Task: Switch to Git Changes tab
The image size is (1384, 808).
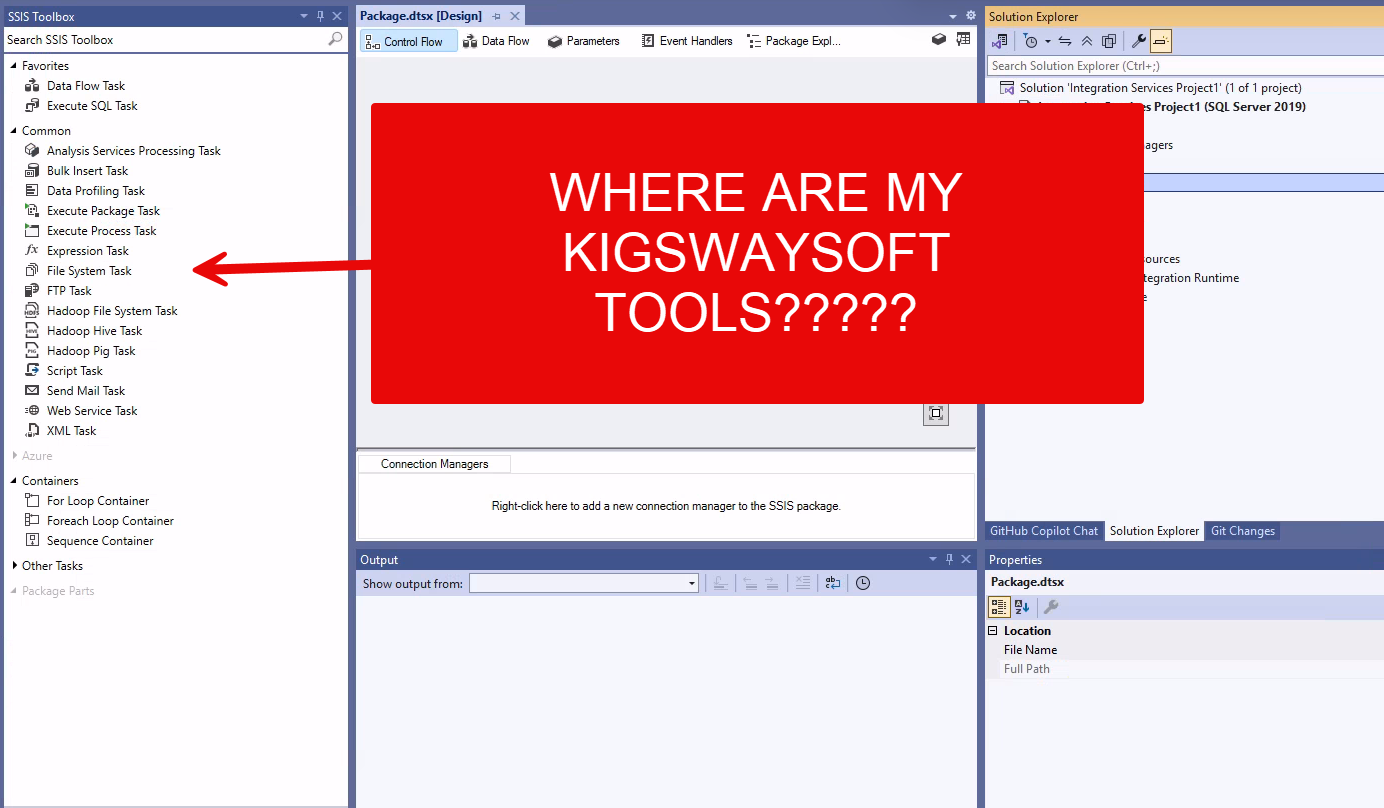Action: [x=1243, y=531]
